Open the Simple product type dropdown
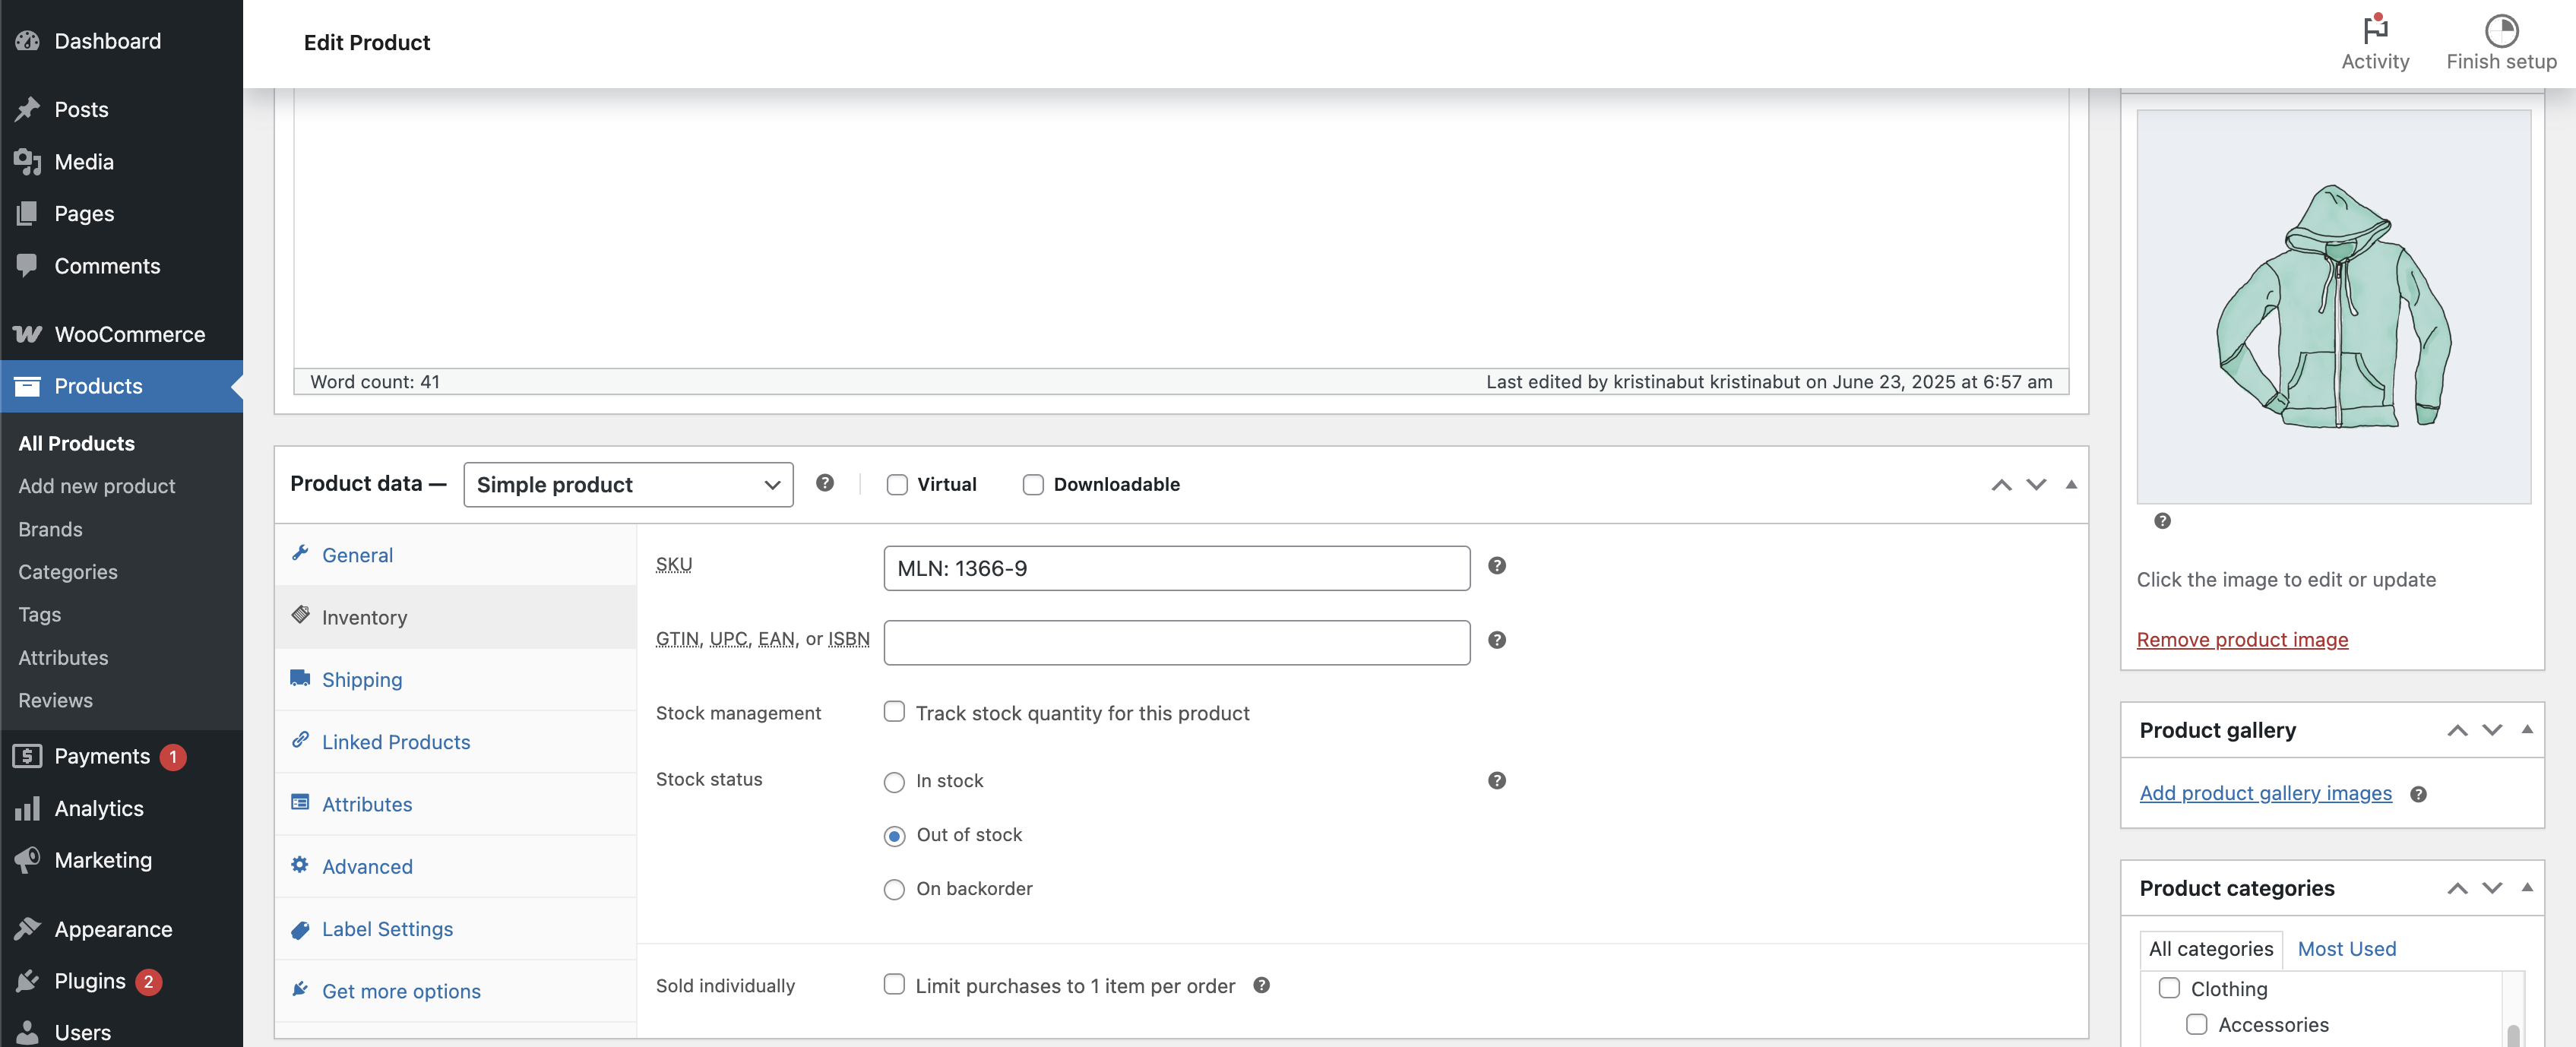This screenshot has height=1047, width=2576. click(628, 485)
